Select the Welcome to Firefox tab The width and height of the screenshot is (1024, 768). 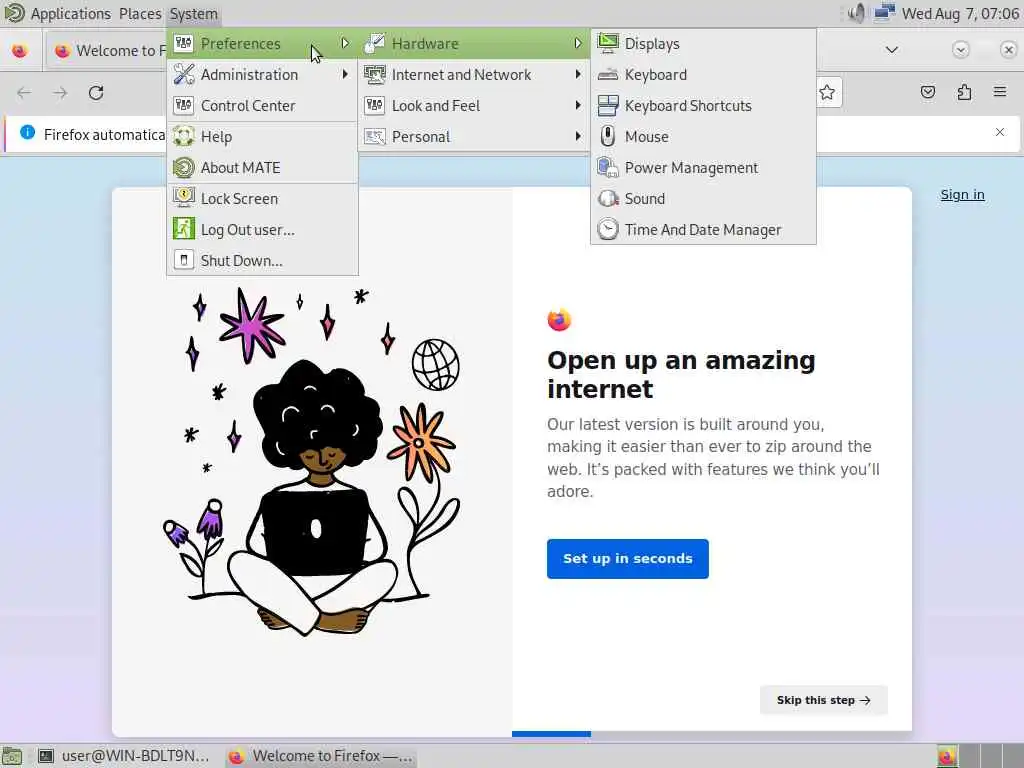tap(106, 50)
